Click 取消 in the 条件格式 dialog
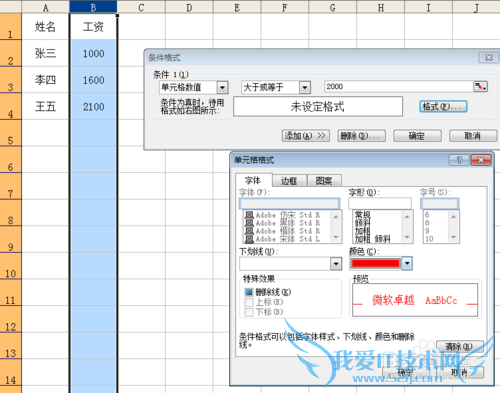Image resolution: width=500 pixels, height=393 pixels. click(473, 136)
